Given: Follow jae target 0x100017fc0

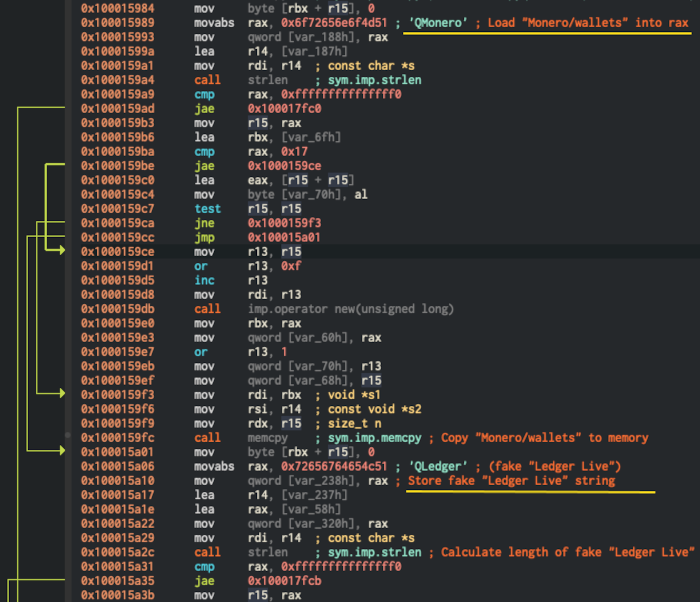Looking at the screenshot, I should [284, 109].
